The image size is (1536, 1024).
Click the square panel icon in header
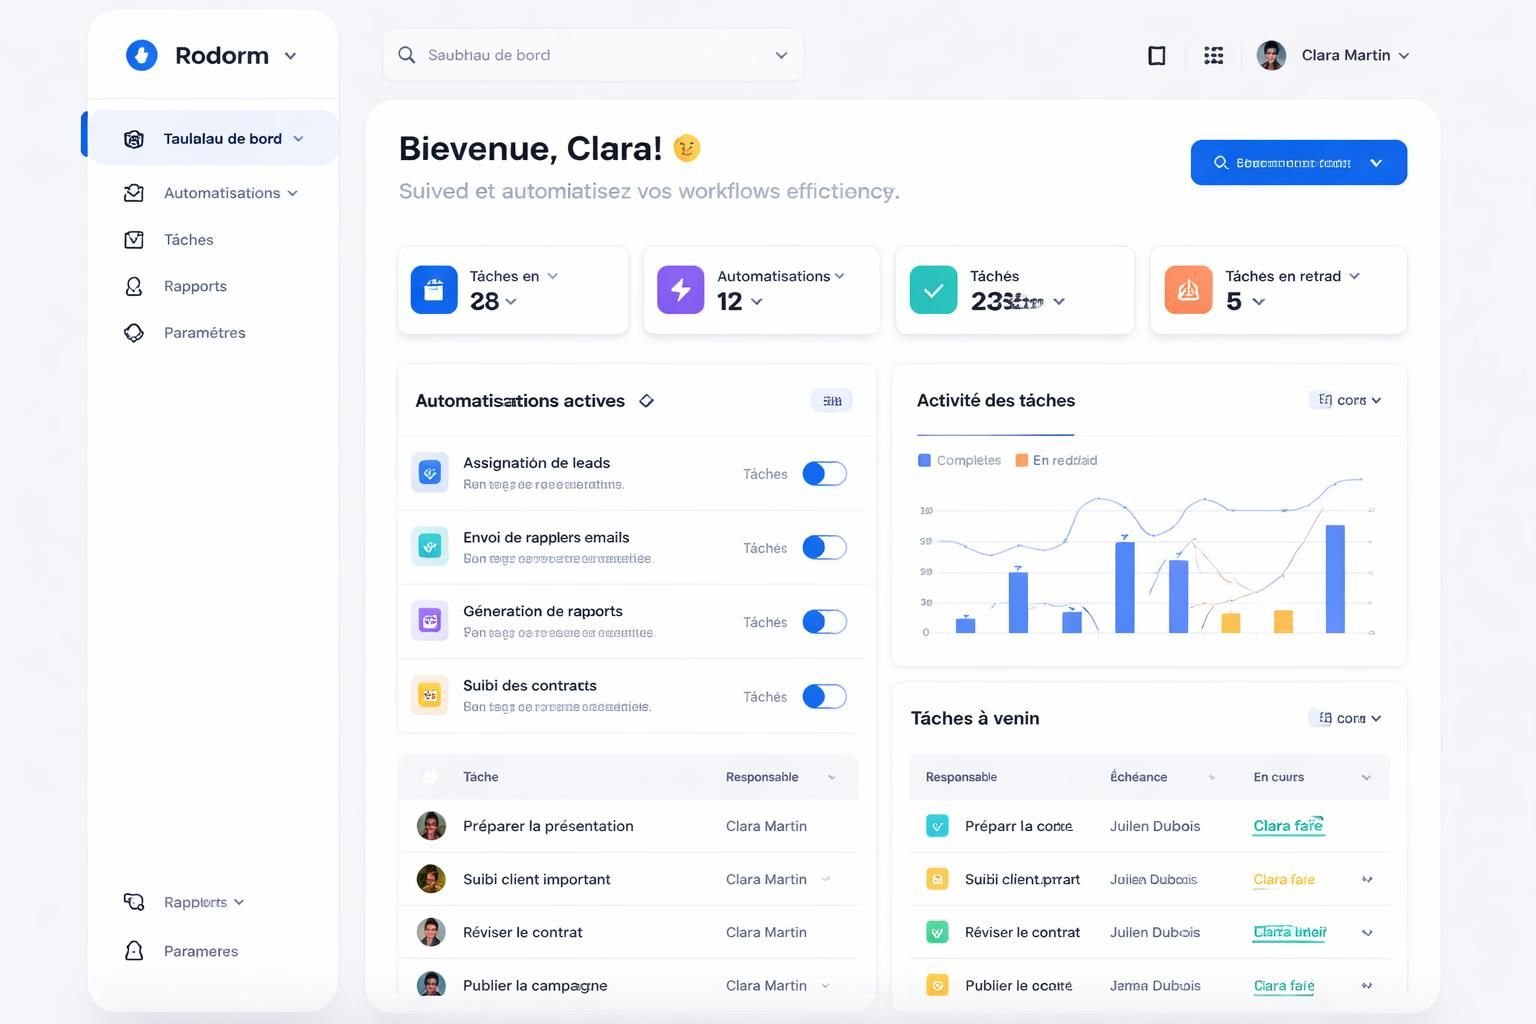pos(1156,55)
